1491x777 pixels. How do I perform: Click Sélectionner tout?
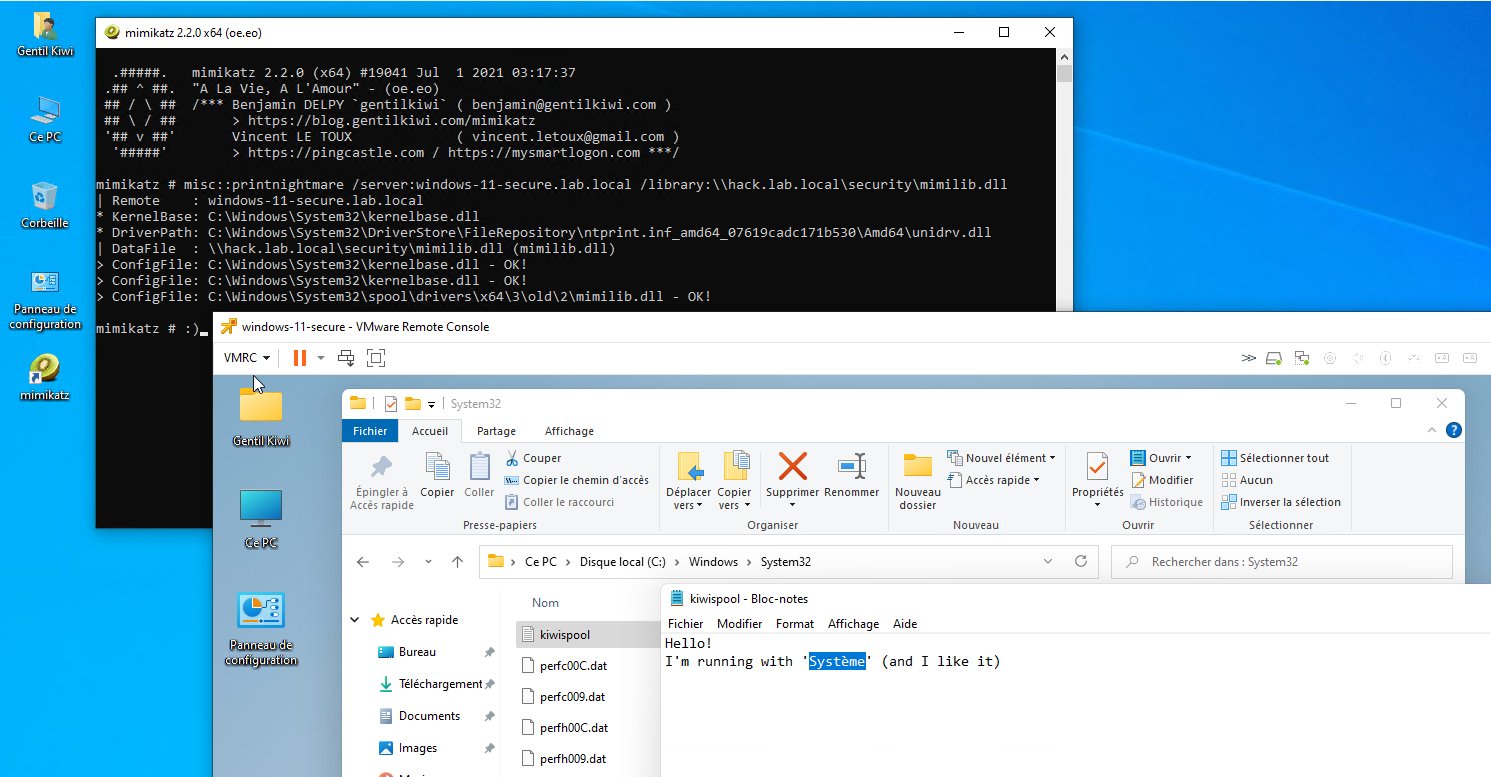1275,458
